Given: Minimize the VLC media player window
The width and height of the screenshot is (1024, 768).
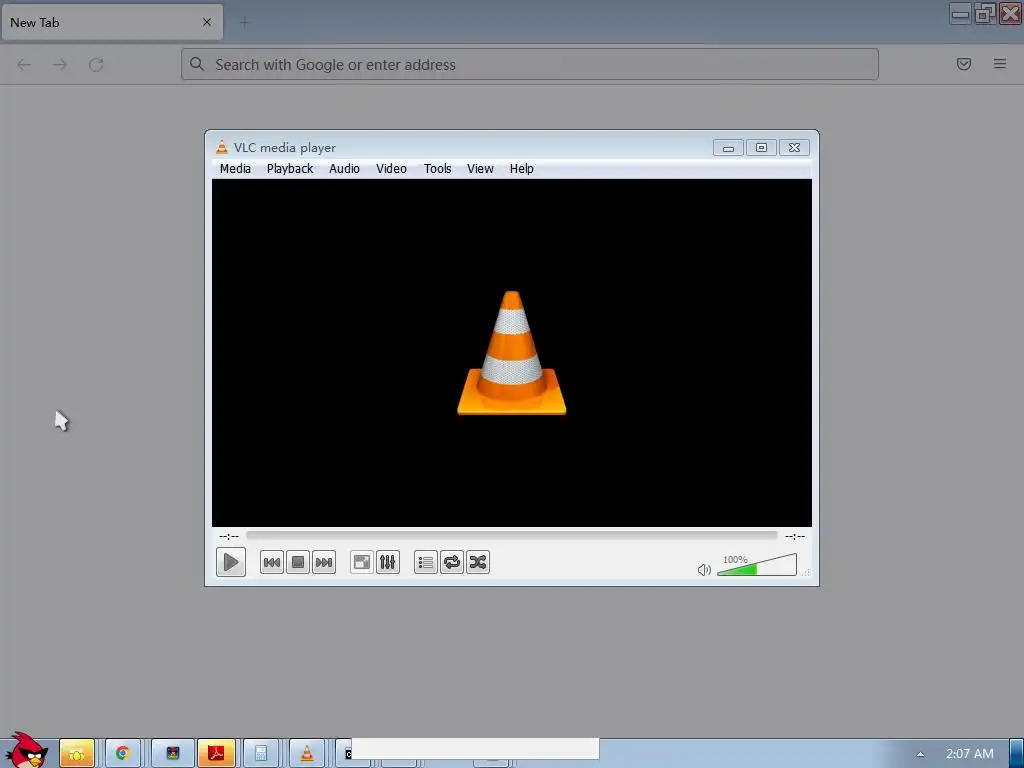Looking at the screenshot, I should (728, 148).
